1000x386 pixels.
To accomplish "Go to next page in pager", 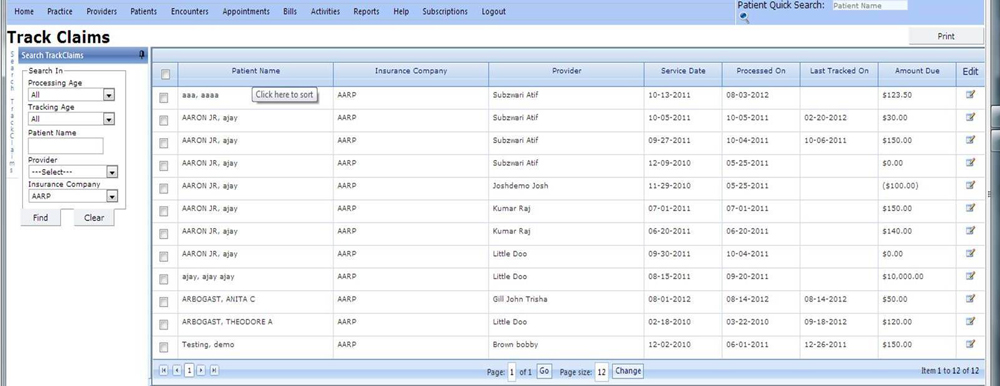I will (201, 370).
